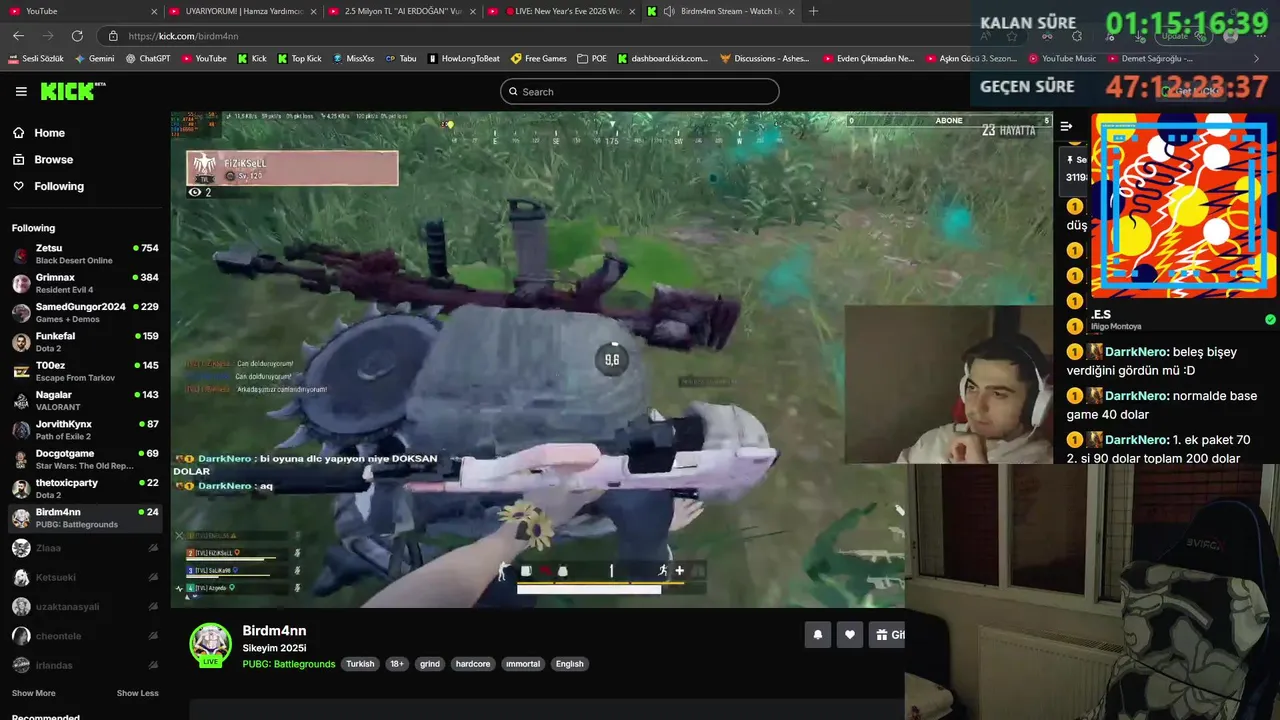
Task: Open HowLongToBeat bookmark
Action: click(x=464, y=58)
